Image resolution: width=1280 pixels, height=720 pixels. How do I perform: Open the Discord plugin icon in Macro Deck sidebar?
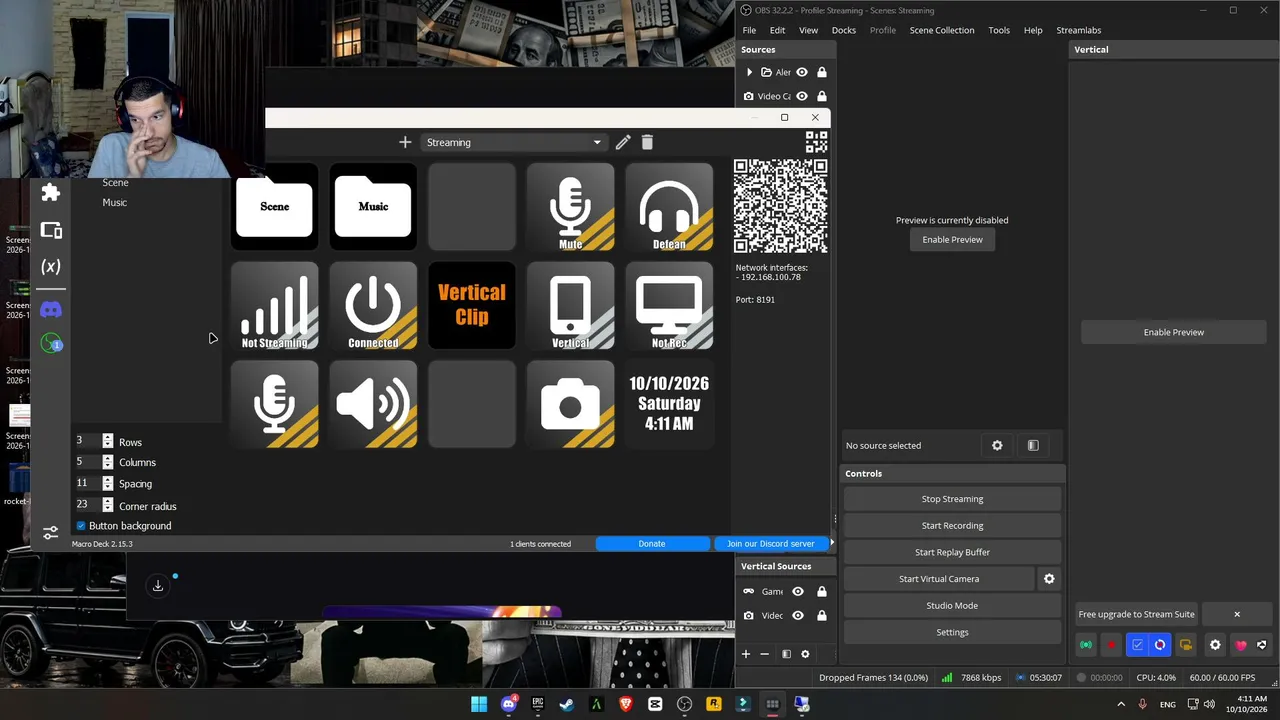pos(51,310)
